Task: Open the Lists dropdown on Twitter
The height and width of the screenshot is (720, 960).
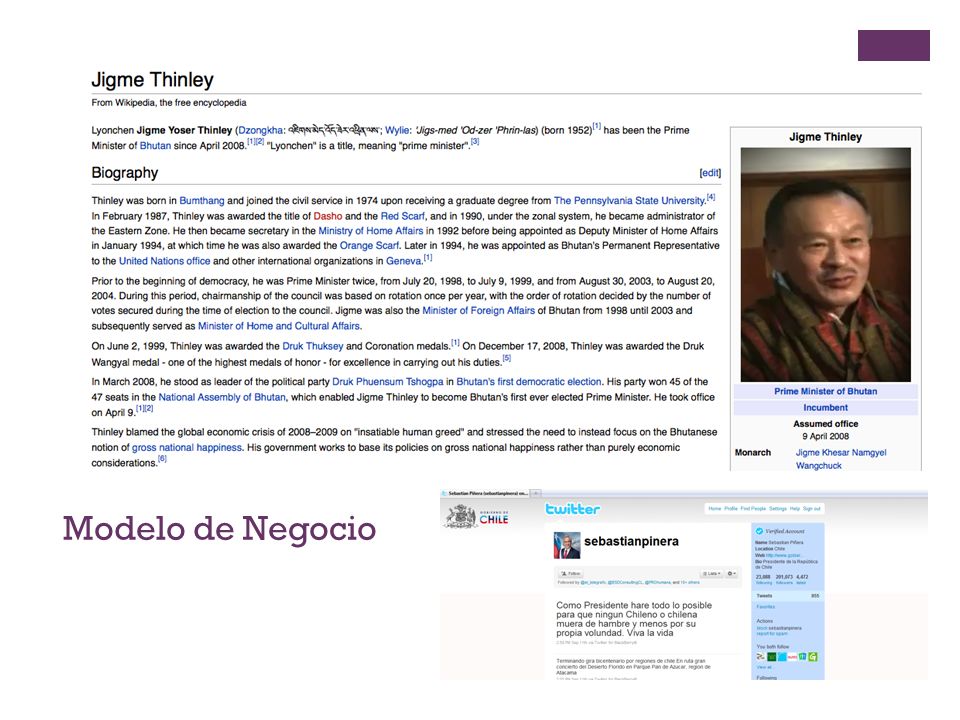Action: [x=711, y=574]
